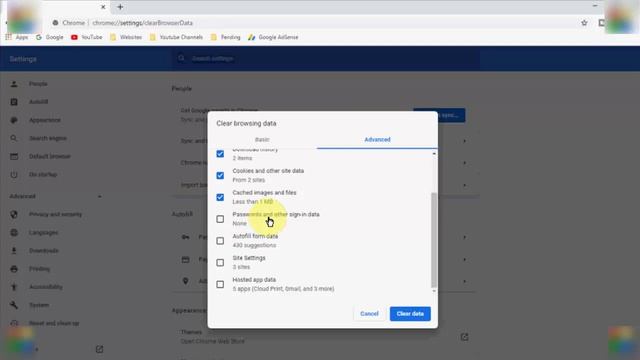This screenshot has width=640, height=360.
Task: Click the Search settings field
Action: (326, 58)
